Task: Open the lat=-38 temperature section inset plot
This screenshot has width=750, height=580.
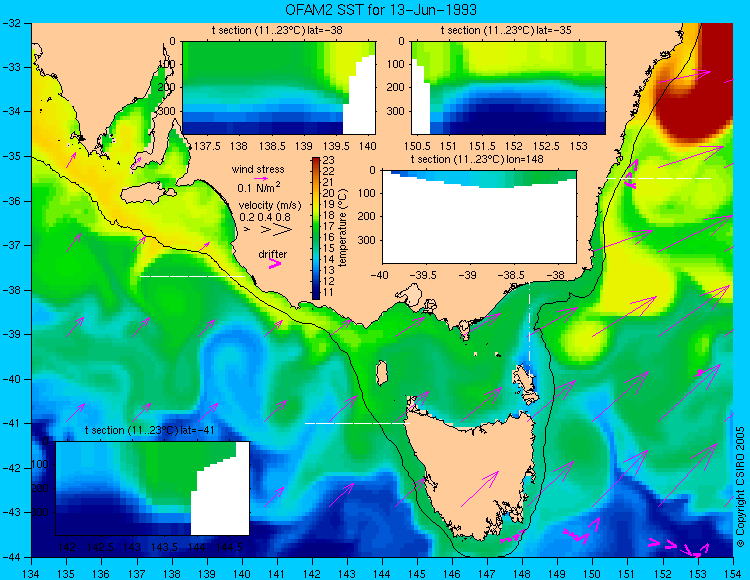Action: coord(279,88)
